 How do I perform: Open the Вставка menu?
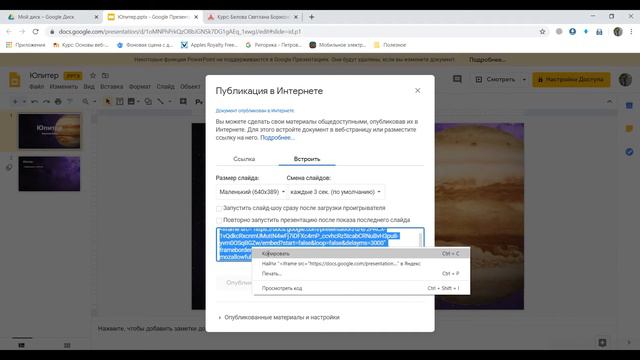[x=111, y=87]
